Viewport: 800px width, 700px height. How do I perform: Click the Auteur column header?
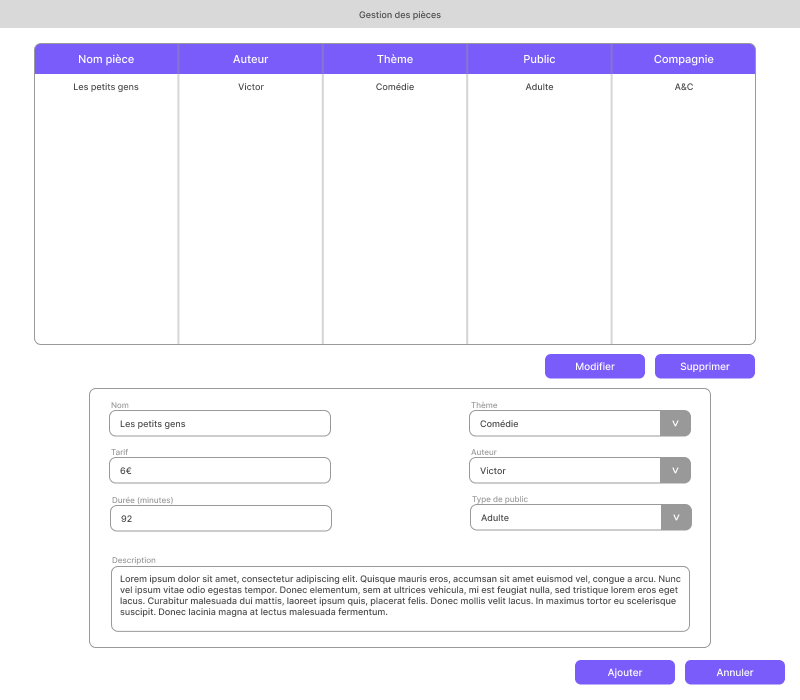click(x=250, y=59)
